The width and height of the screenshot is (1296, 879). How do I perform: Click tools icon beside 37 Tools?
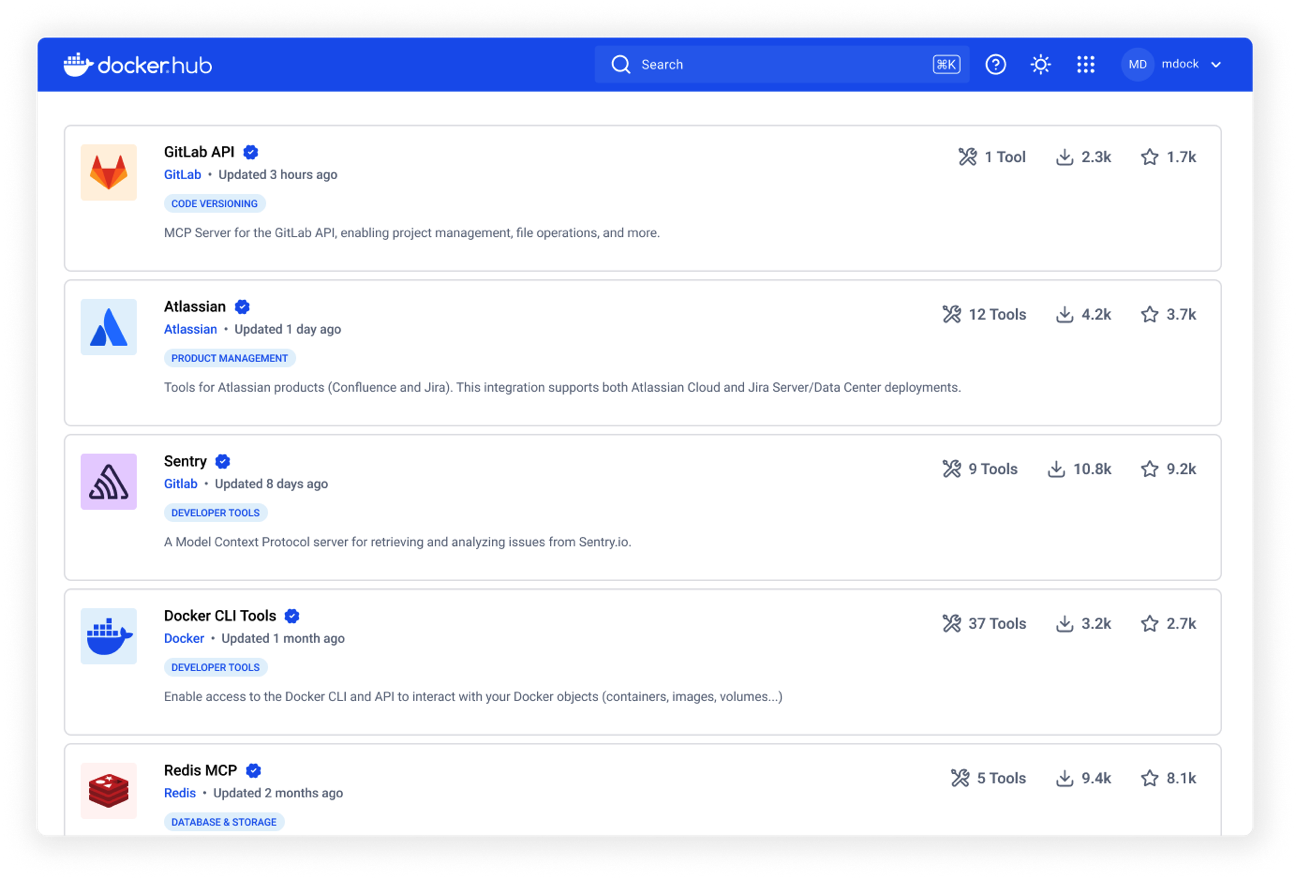(951, 623)
